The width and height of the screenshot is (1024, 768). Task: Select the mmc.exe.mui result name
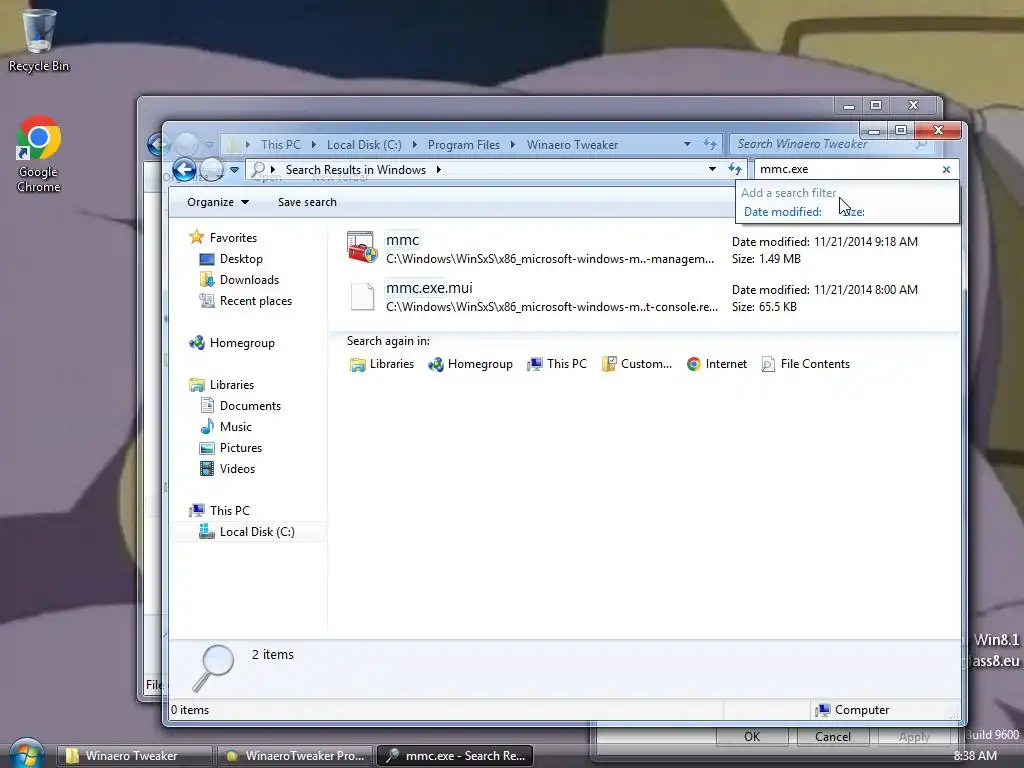(429, 288)
